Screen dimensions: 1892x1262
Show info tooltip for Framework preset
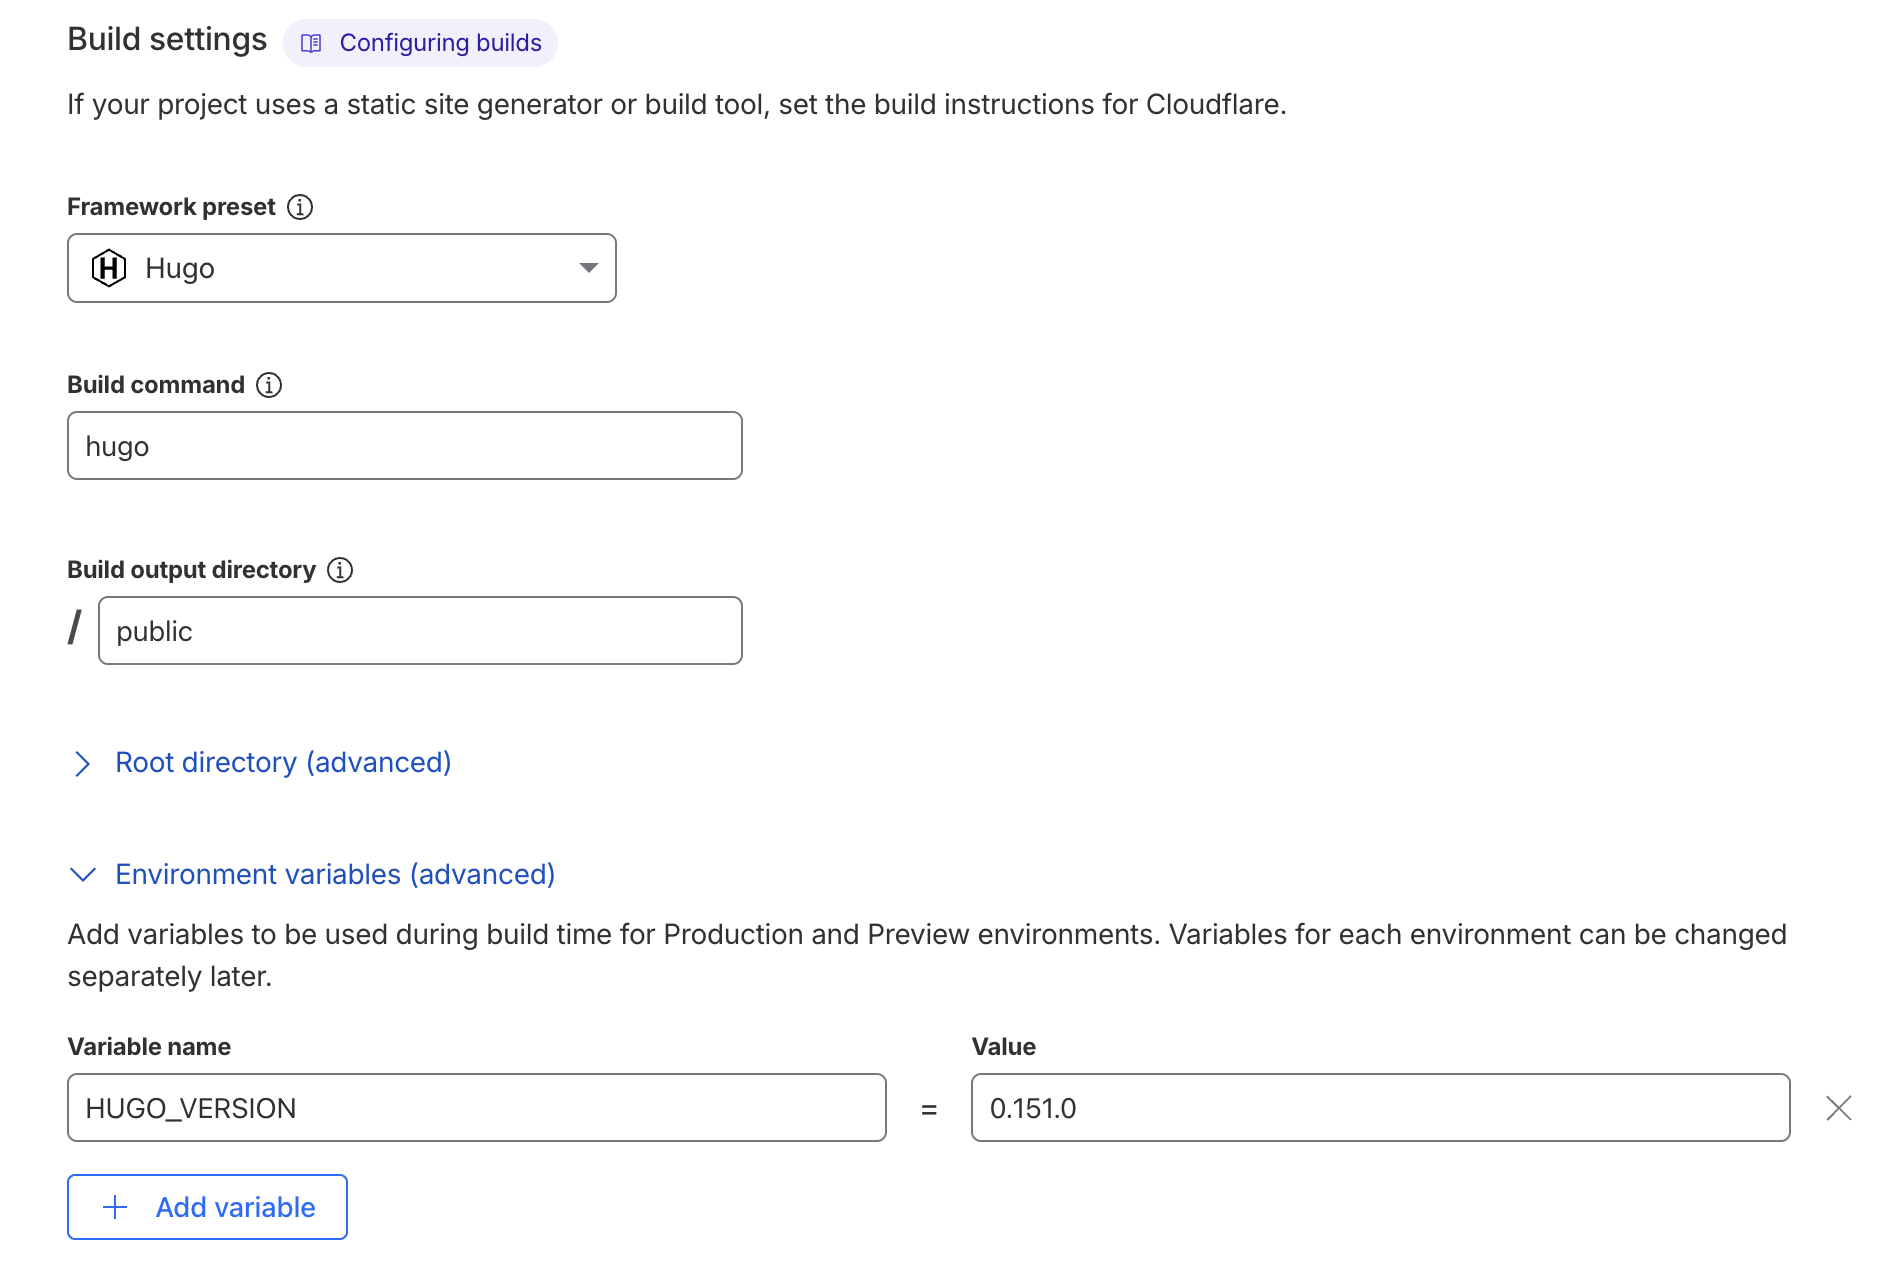(x=300, y=207)
